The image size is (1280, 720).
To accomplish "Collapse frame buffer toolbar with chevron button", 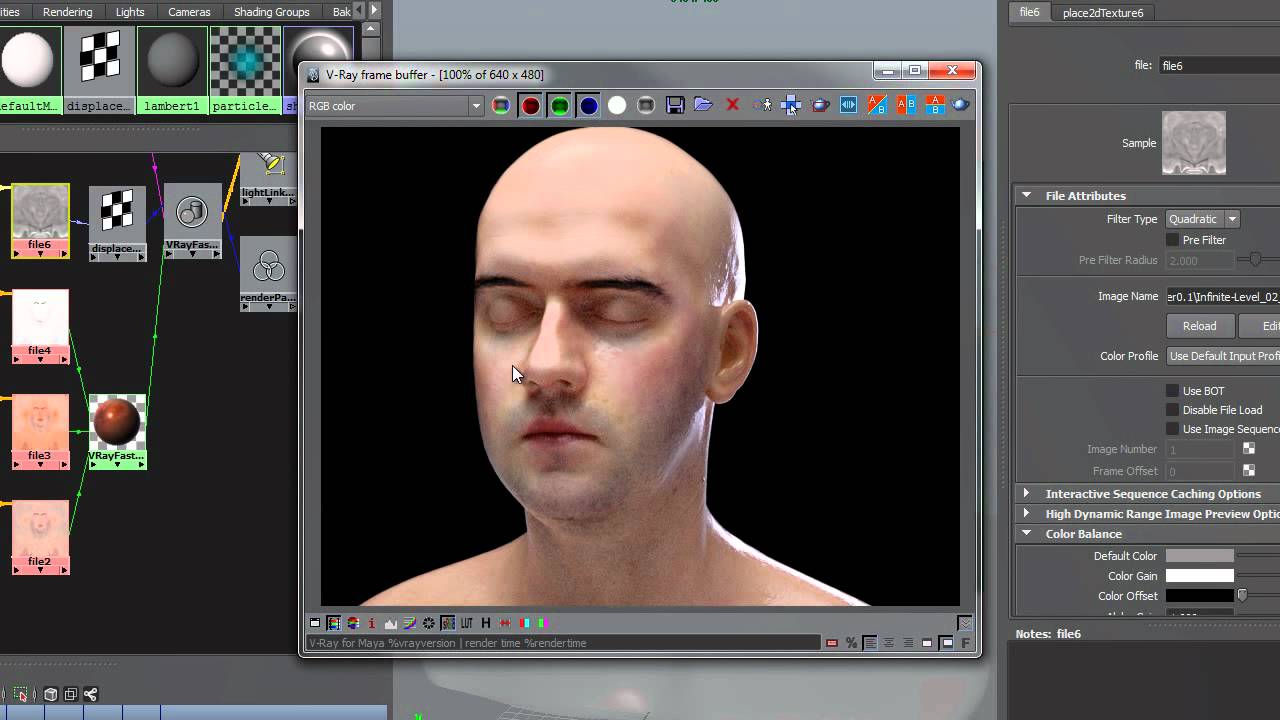I will [x=965, y=623].
